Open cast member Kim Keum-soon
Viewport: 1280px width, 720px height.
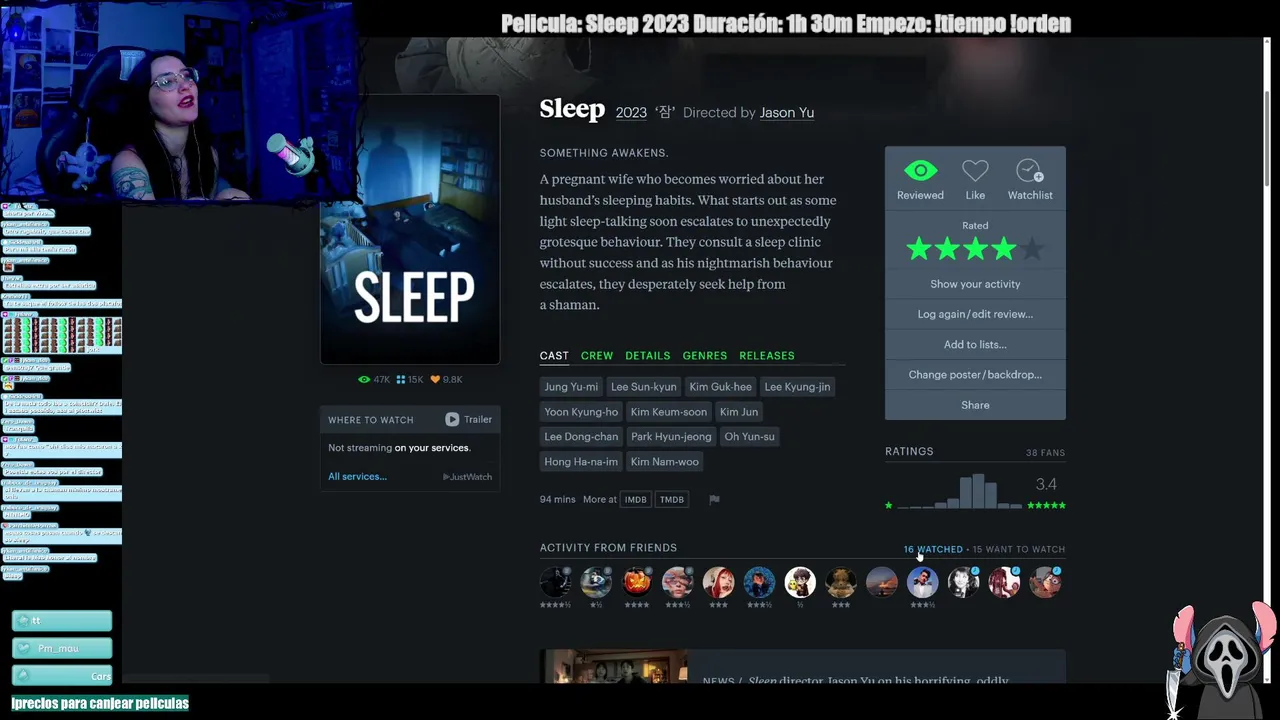669,412
